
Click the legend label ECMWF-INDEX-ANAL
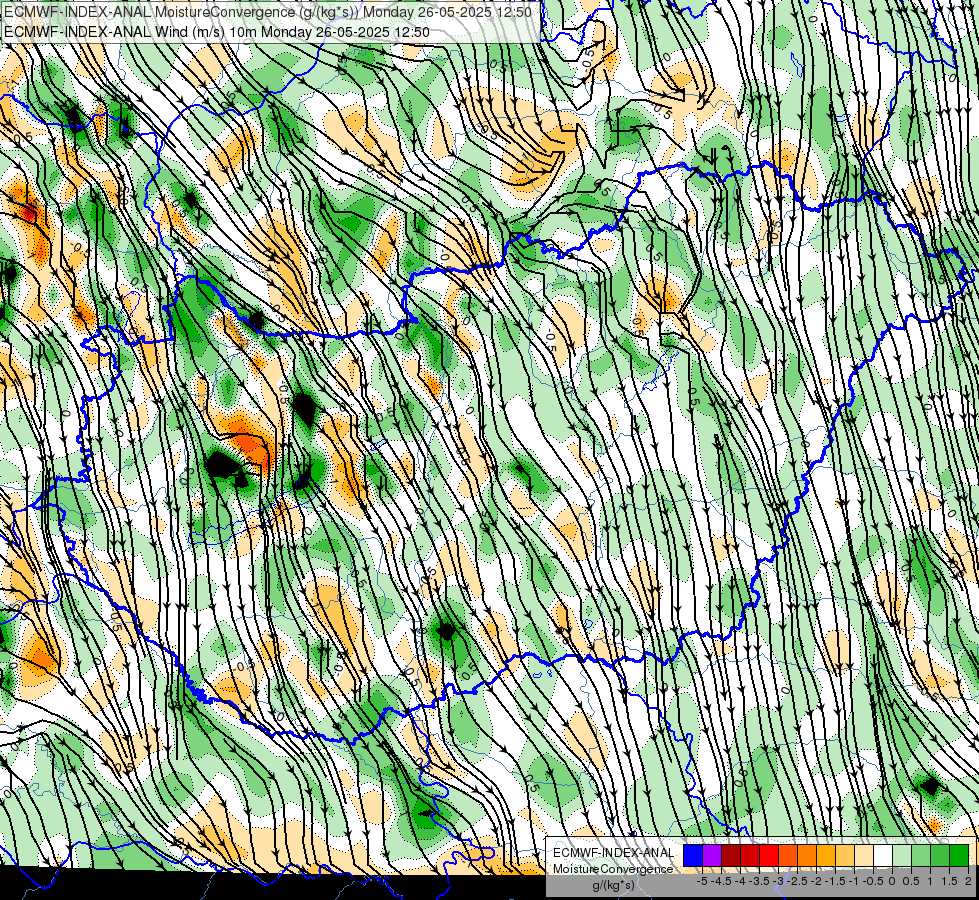[614, 853]
